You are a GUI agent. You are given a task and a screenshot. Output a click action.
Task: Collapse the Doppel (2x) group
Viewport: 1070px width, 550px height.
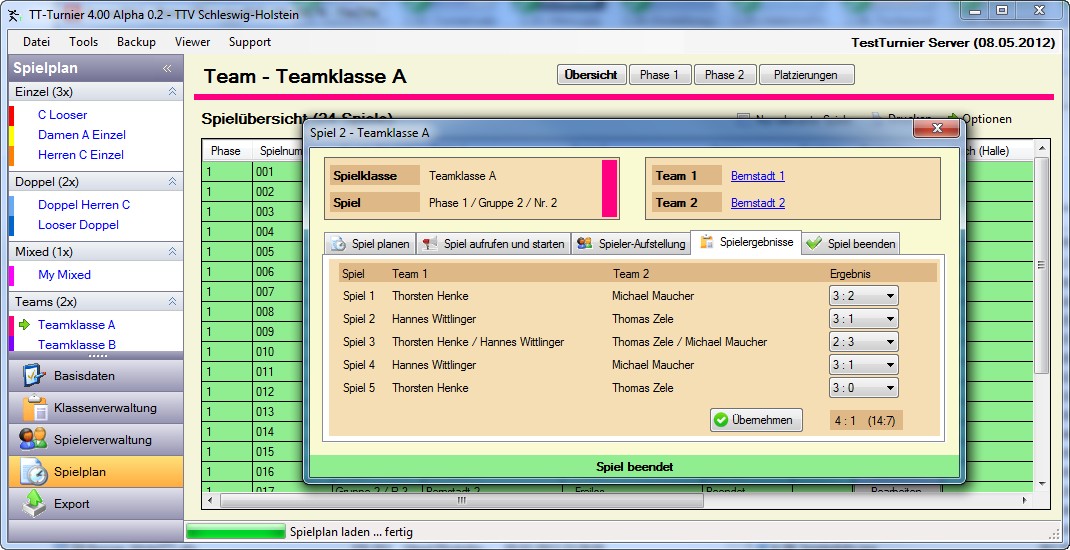pyautogui.click(x=172, y=182)
